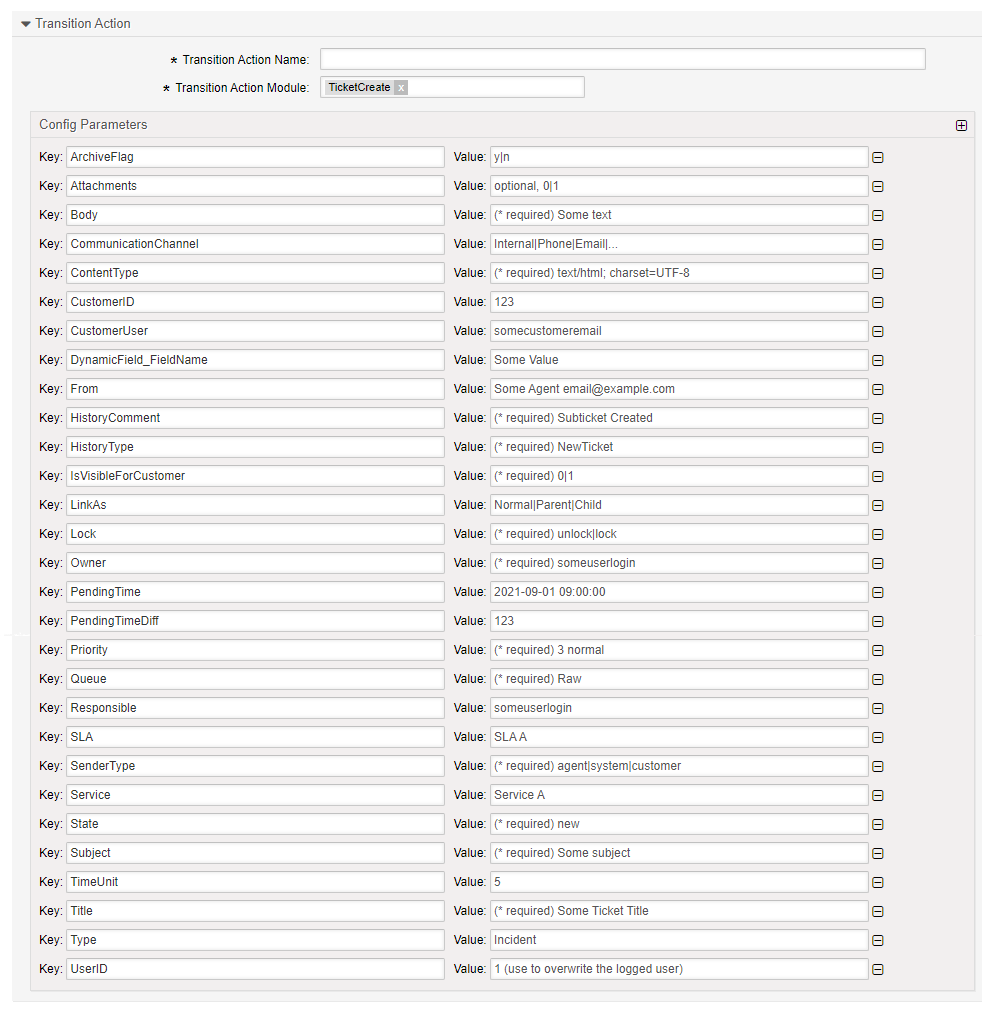Open the Transition Action Module dropdown
The image size is (982, 1023).
pos(495,88)
